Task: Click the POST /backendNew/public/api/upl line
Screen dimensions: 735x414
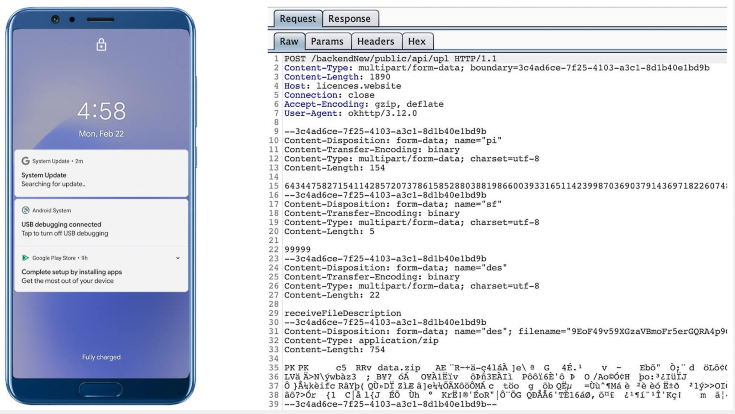Action: [390, 59]
